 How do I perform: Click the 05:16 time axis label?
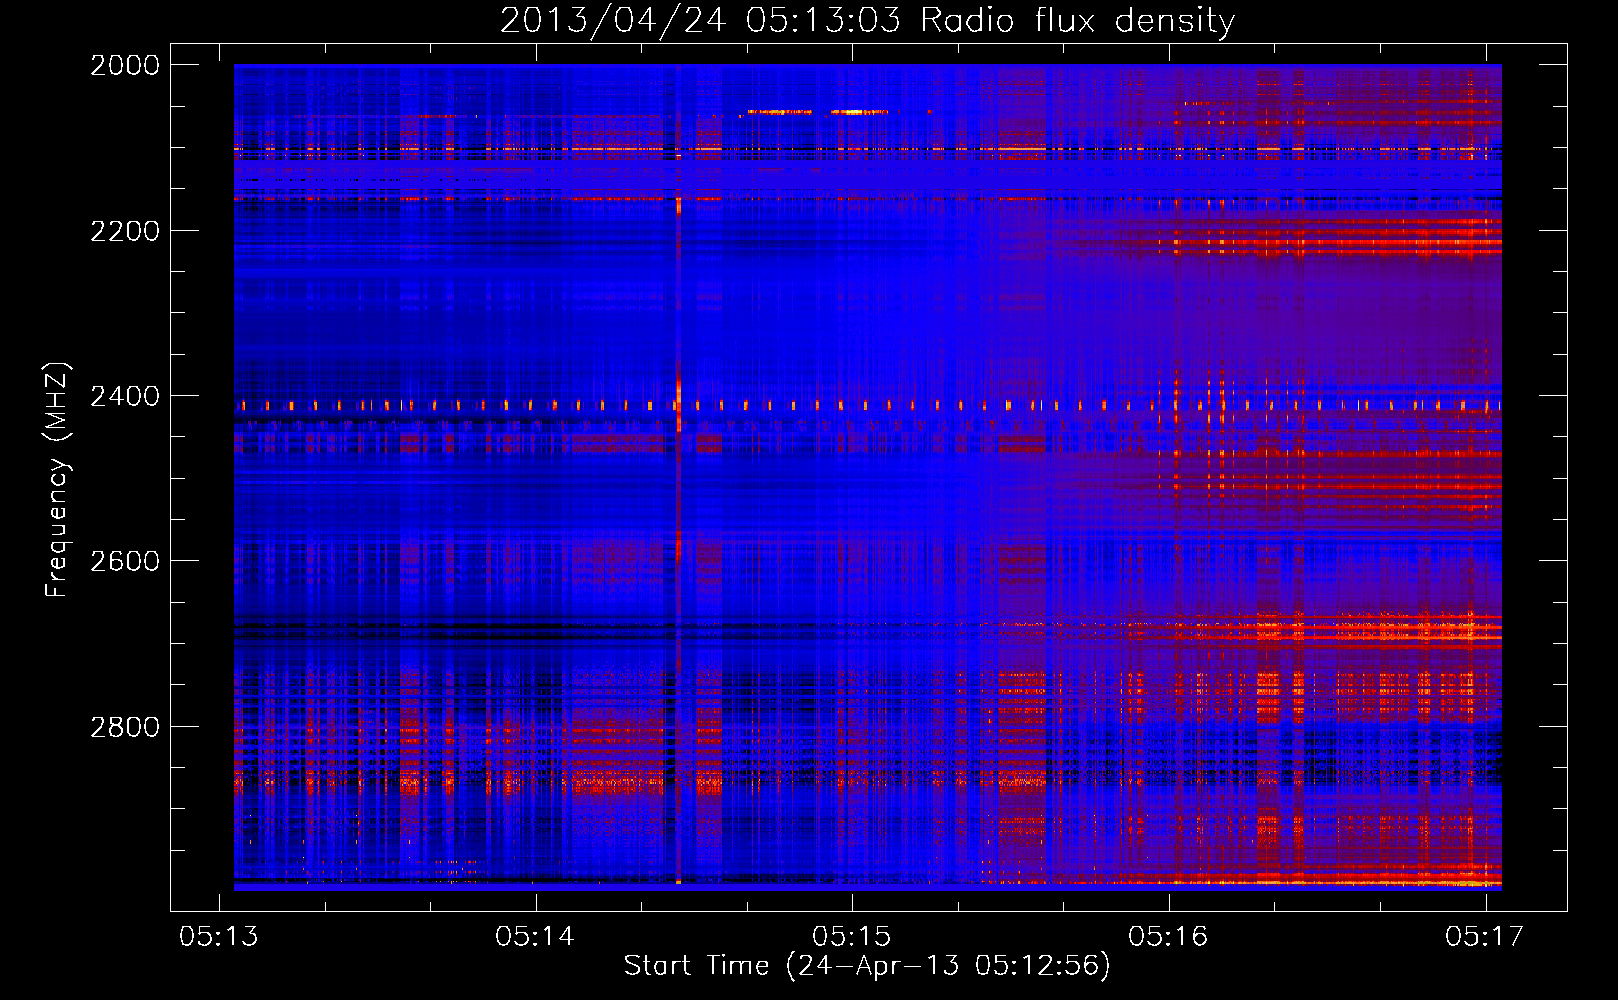[x=1168, y=936]
